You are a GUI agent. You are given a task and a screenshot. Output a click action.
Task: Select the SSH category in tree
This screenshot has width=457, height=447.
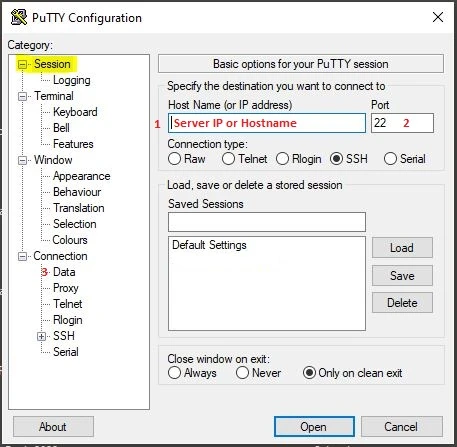(64, 336)
